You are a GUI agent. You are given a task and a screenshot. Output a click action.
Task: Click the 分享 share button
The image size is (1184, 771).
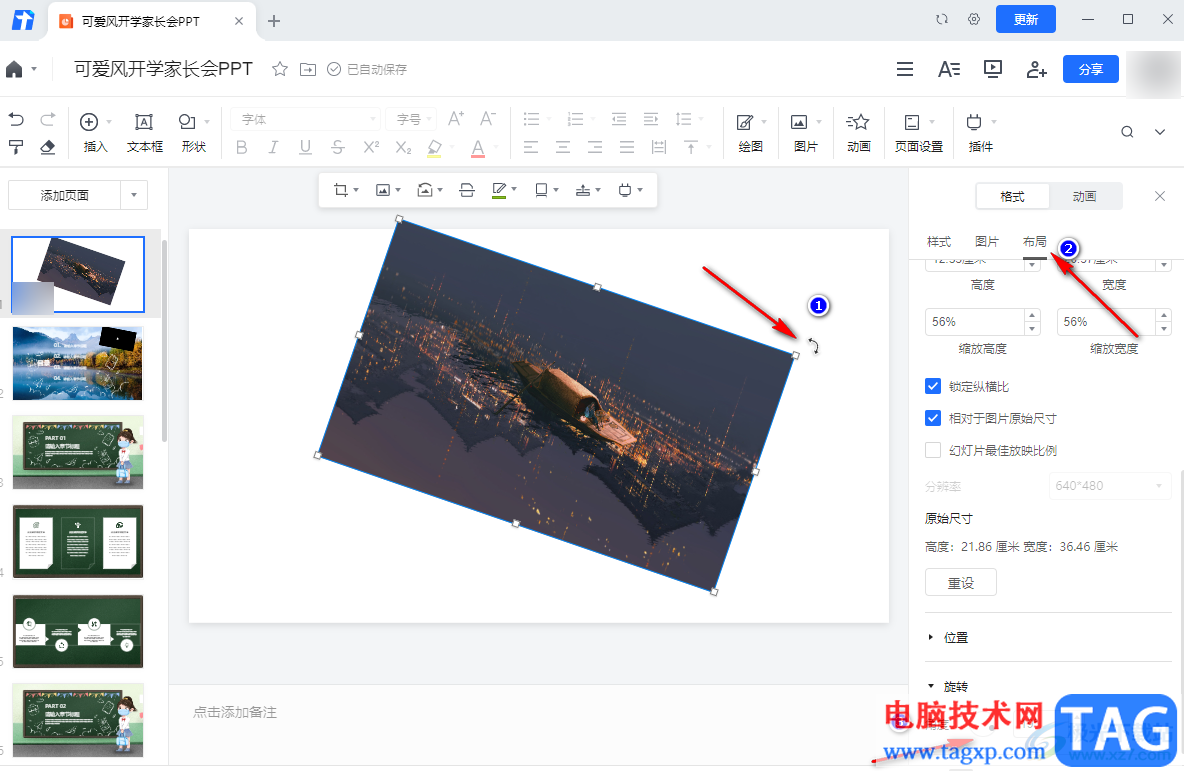tap(1090, 69)
